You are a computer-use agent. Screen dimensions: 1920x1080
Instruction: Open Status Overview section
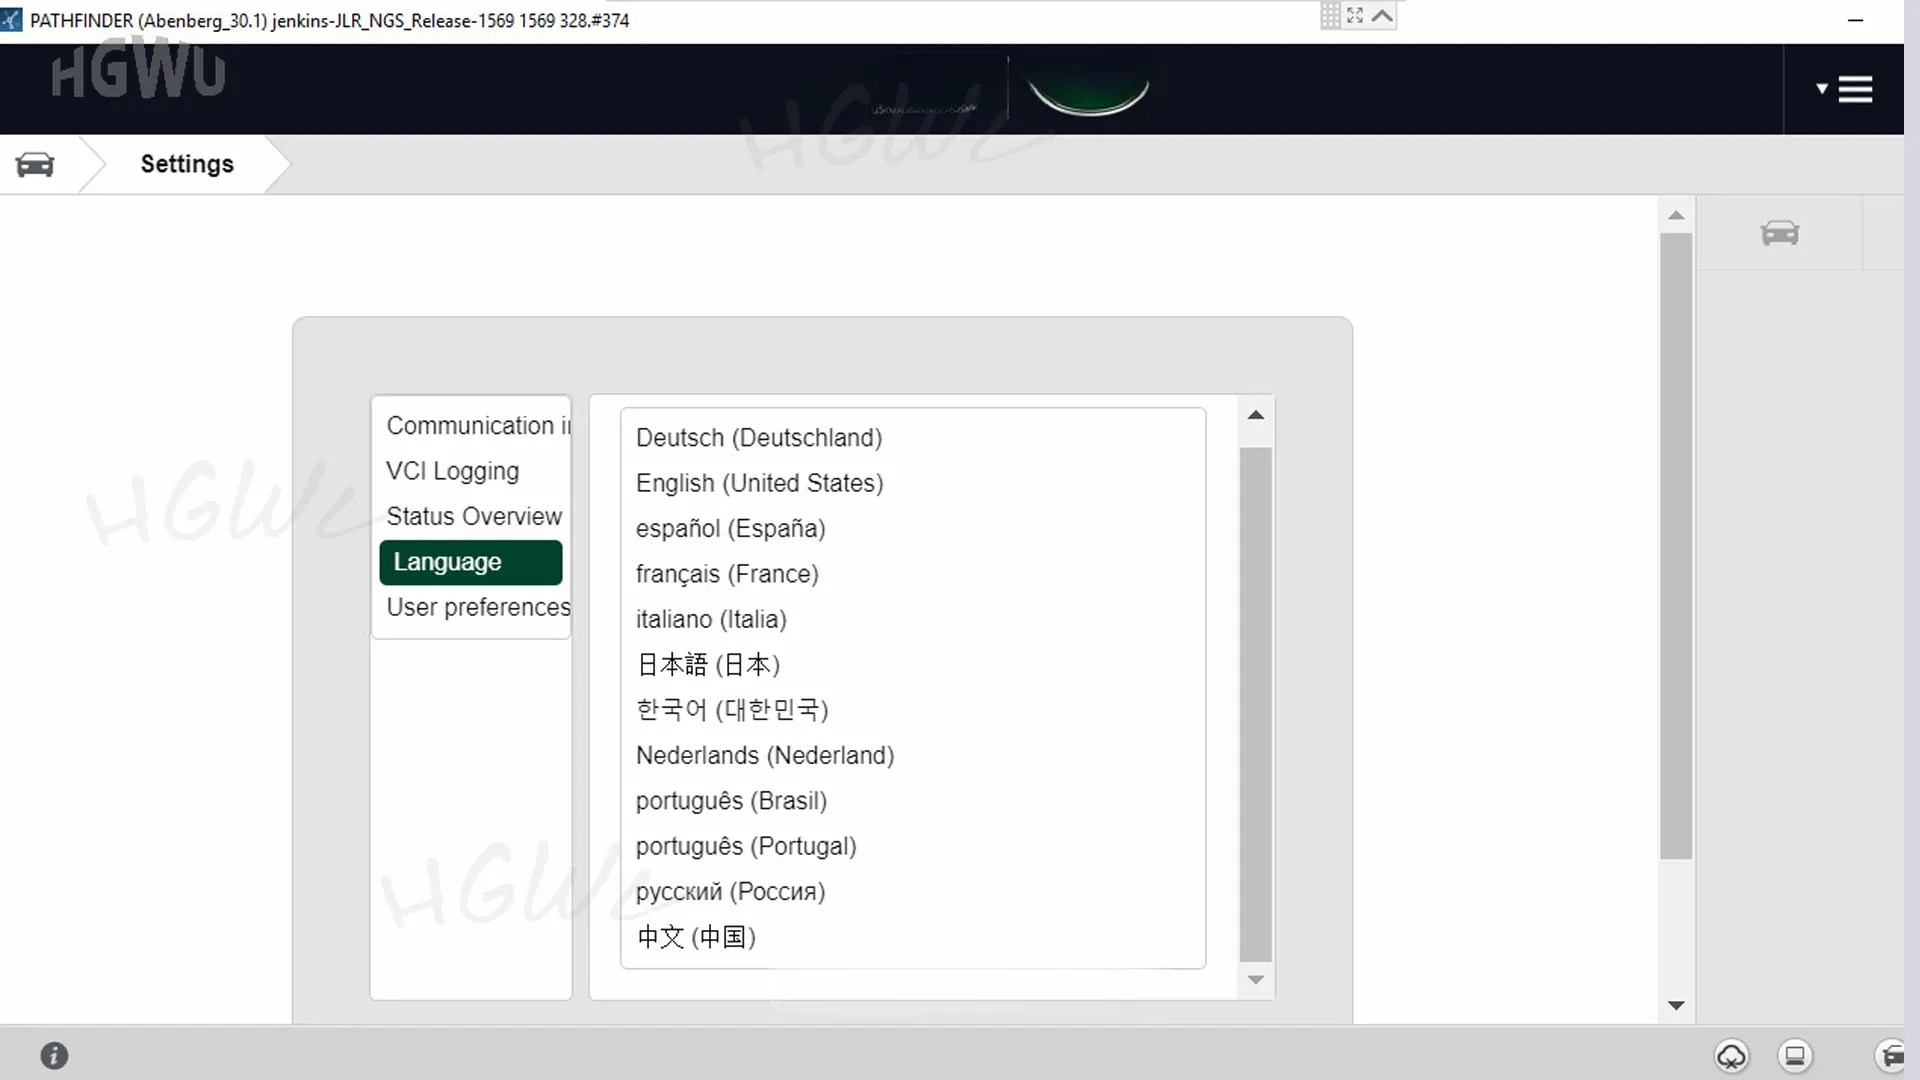[474, 517]
